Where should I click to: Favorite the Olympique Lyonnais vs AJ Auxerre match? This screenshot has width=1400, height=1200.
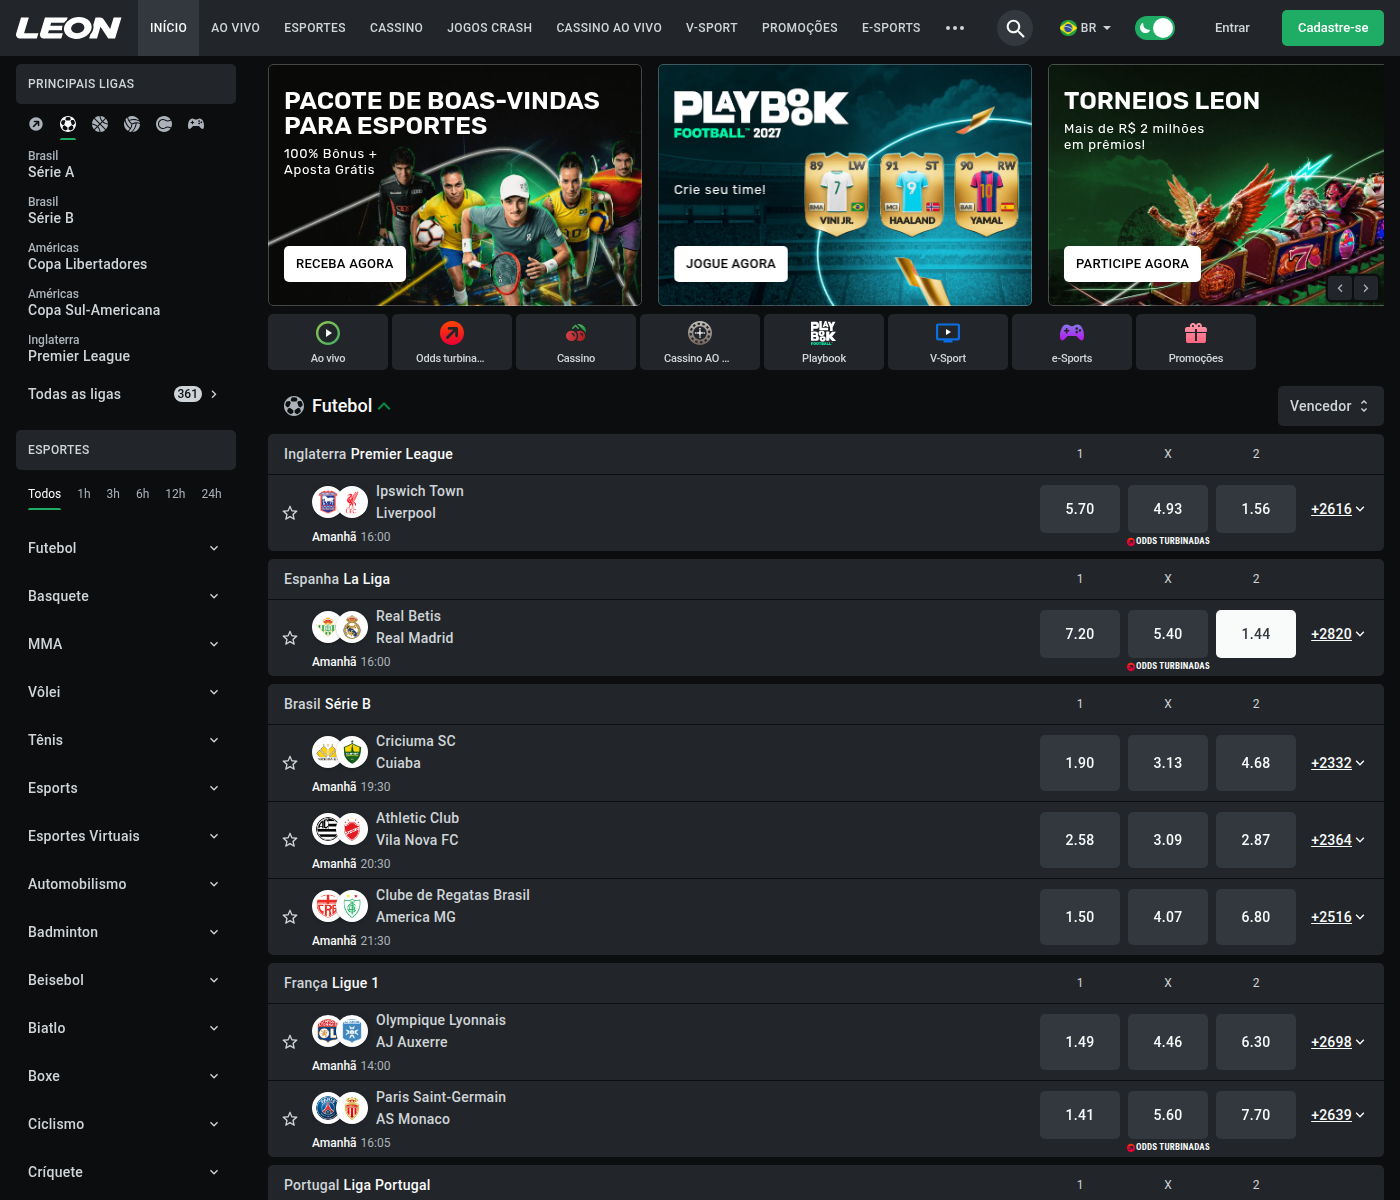tap(290, 1042)
